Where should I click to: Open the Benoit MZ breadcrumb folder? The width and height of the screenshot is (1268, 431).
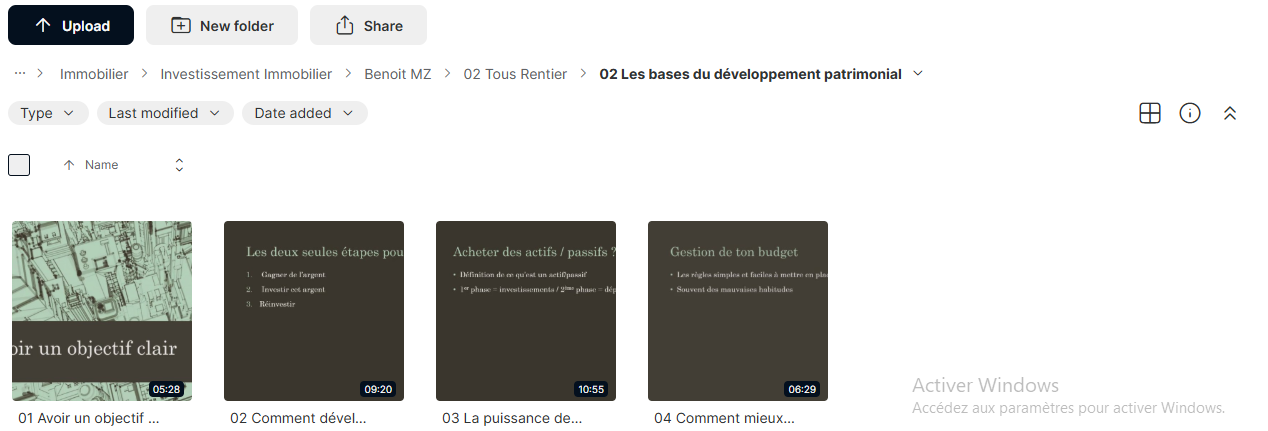[x=398, y=74]
